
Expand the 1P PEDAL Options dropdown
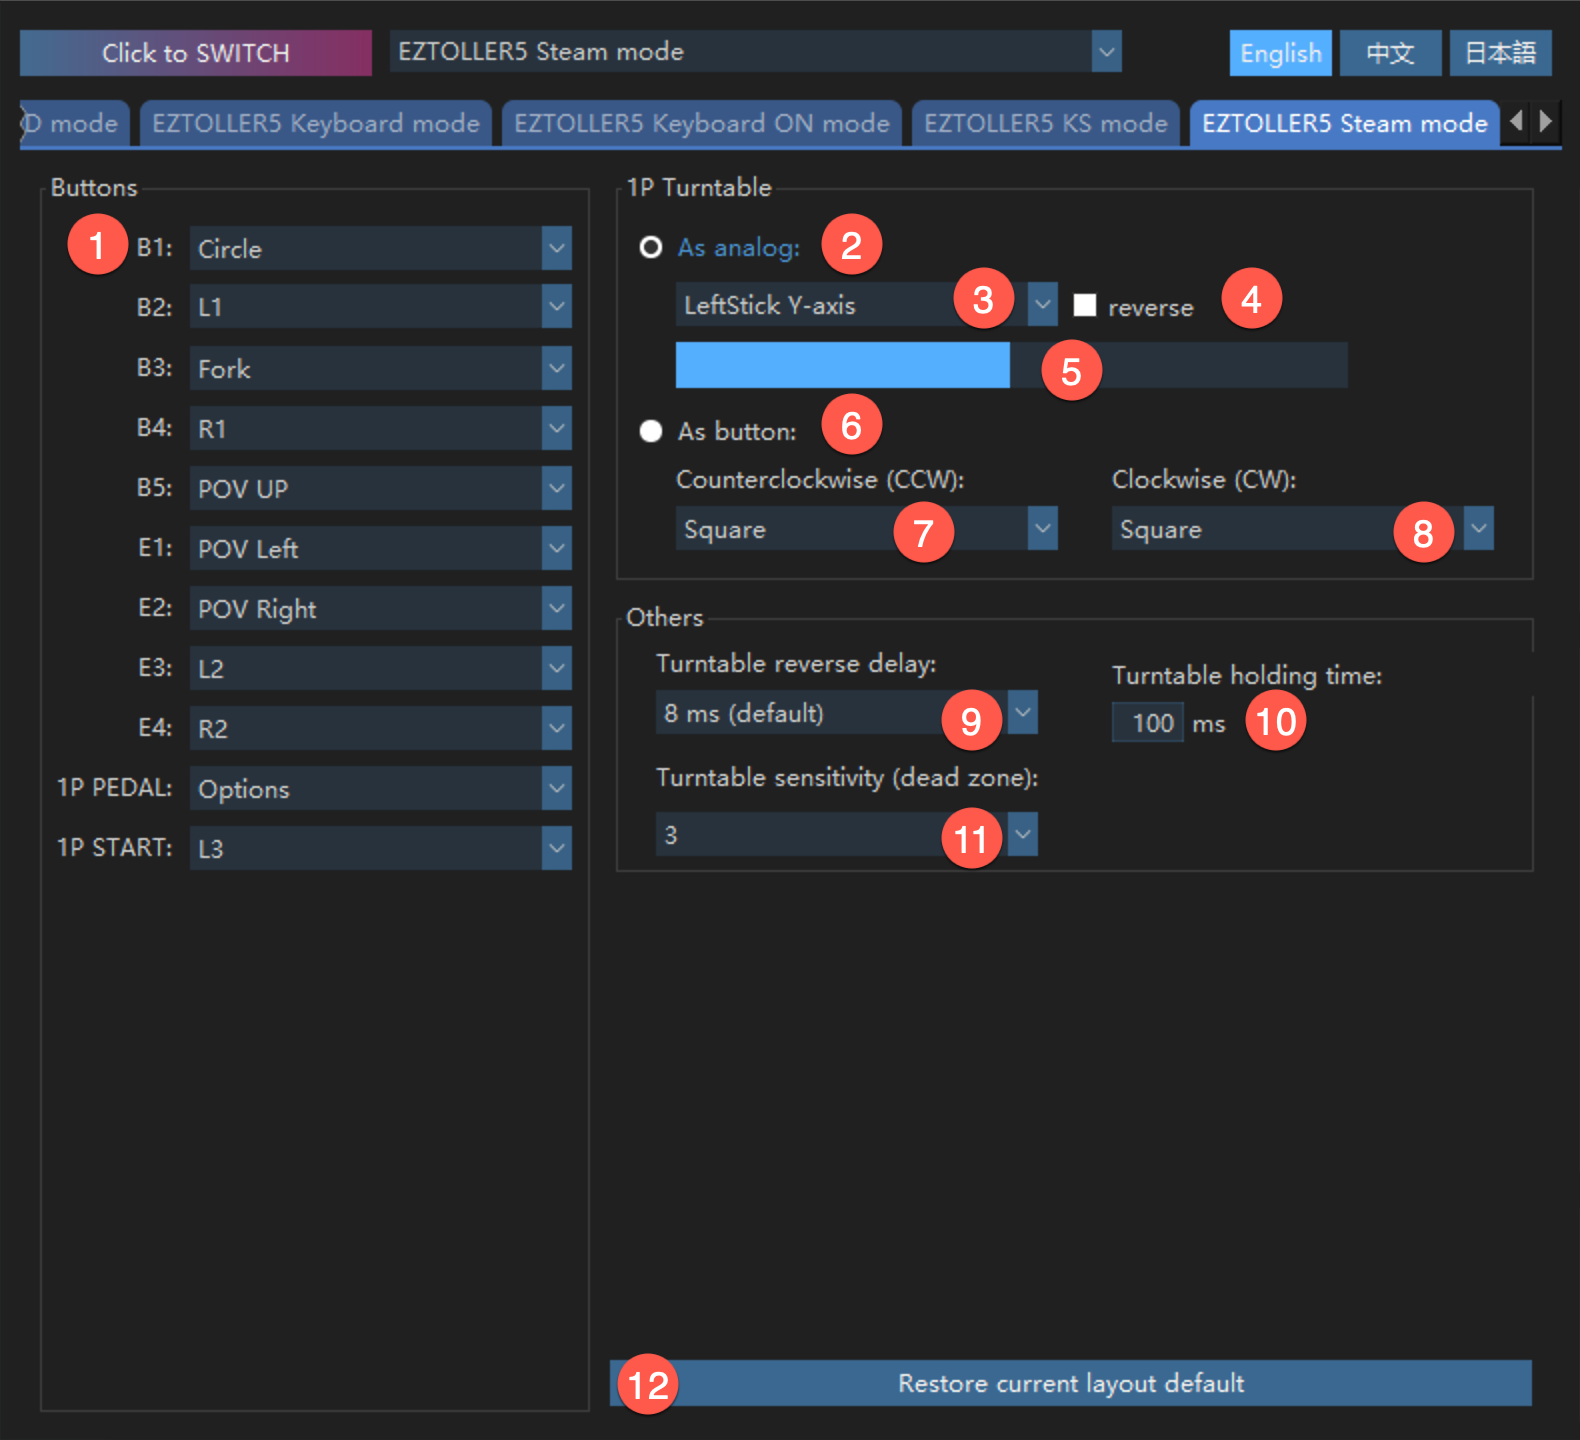(x=380, y=788)
